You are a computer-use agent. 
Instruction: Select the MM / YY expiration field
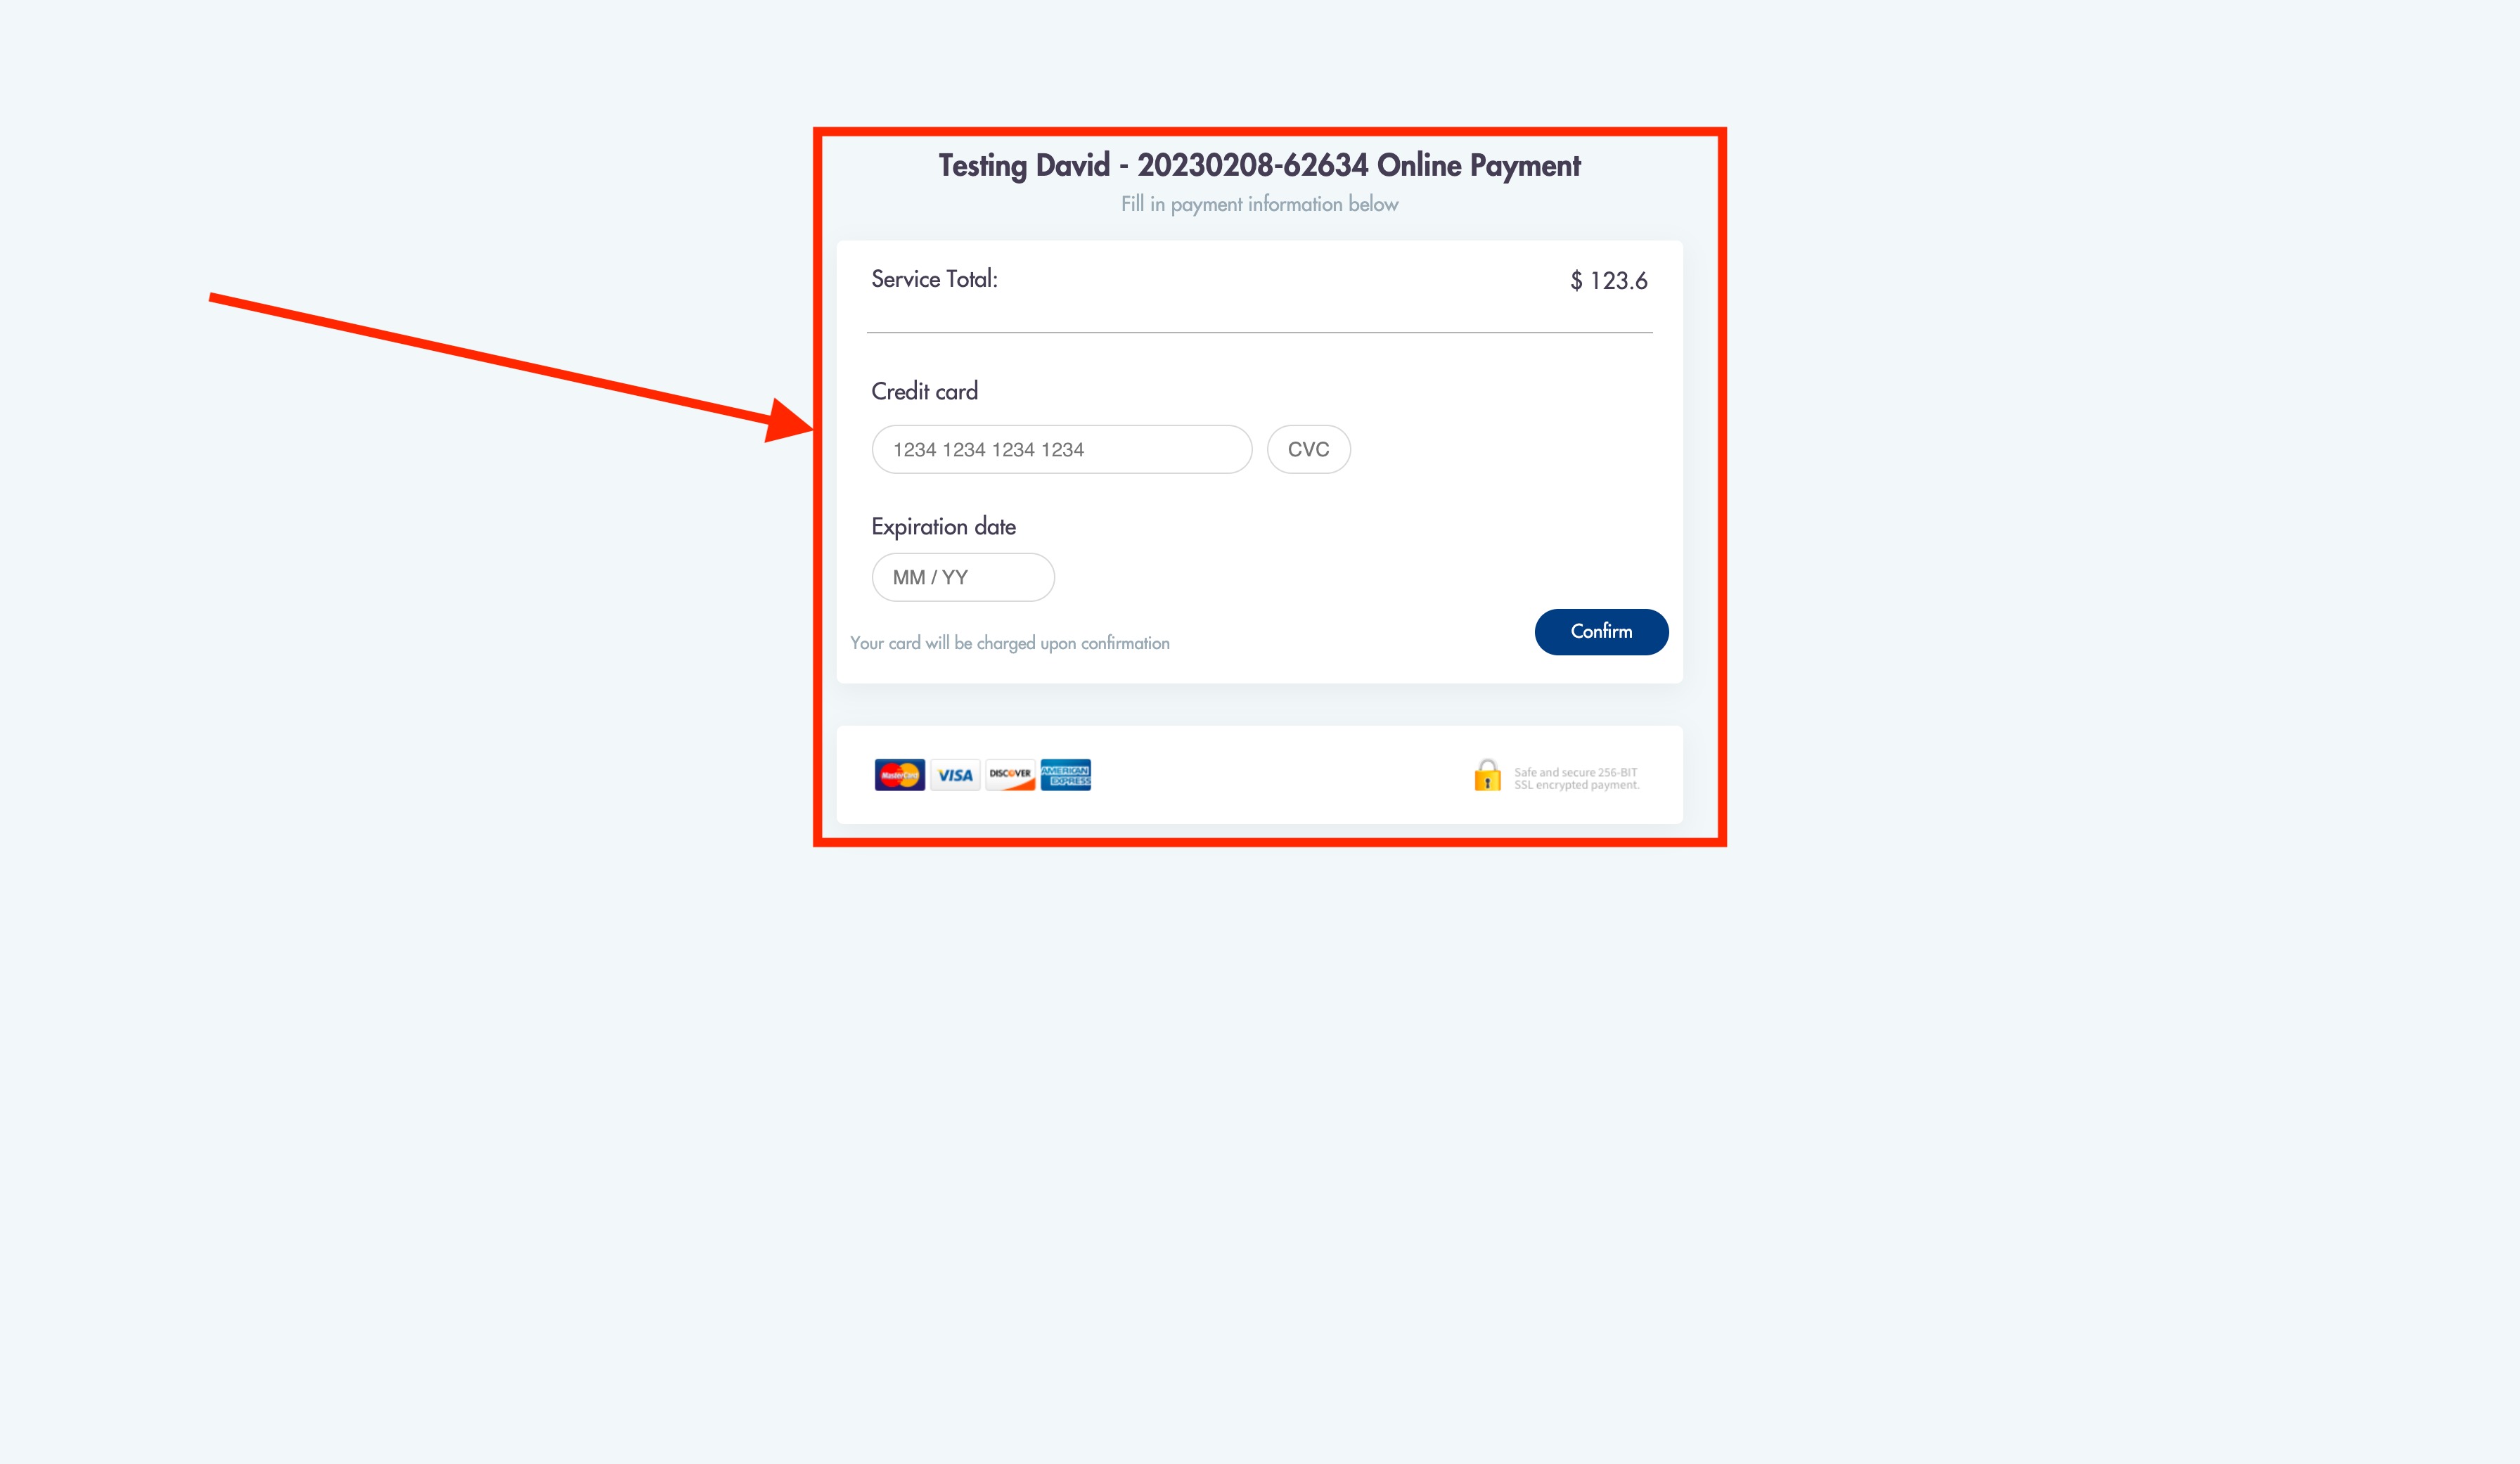pos(963,577)
